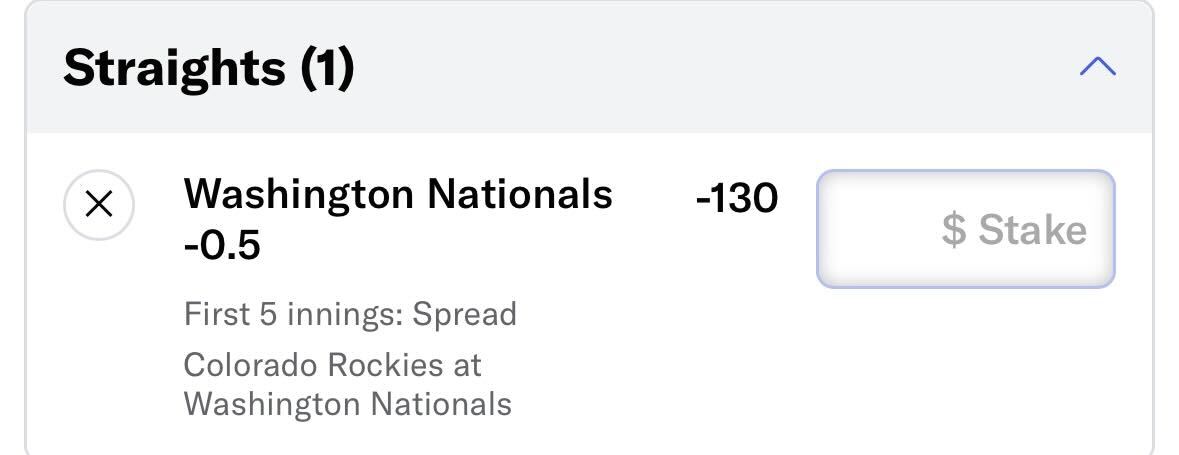1179x455 pixels.
Task: Click the word "Stake" placeholder text
Action: [1032, 229]
